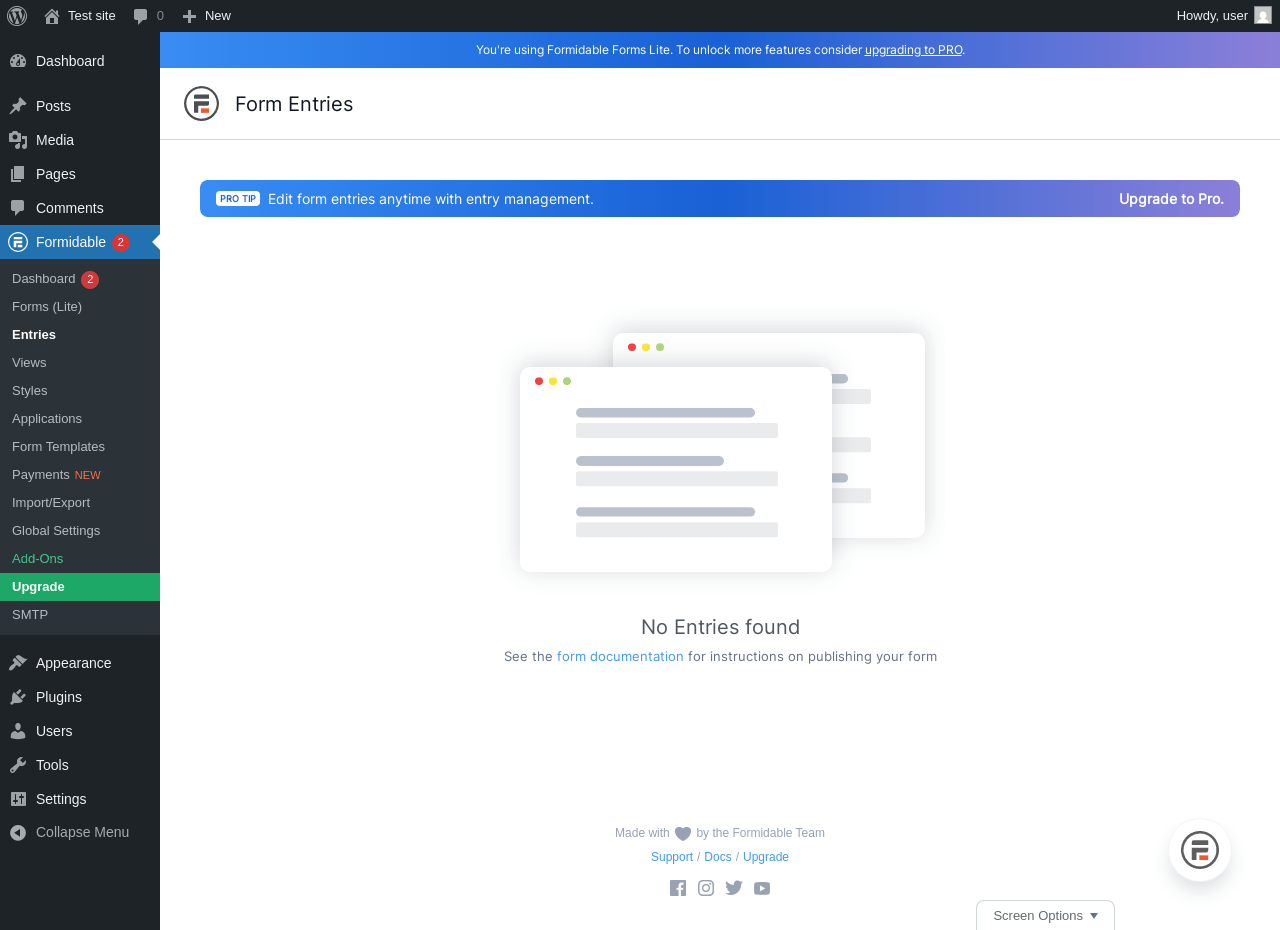Click the Plugins plug icon
This screenshot has width=1280, height=930.
18,697
